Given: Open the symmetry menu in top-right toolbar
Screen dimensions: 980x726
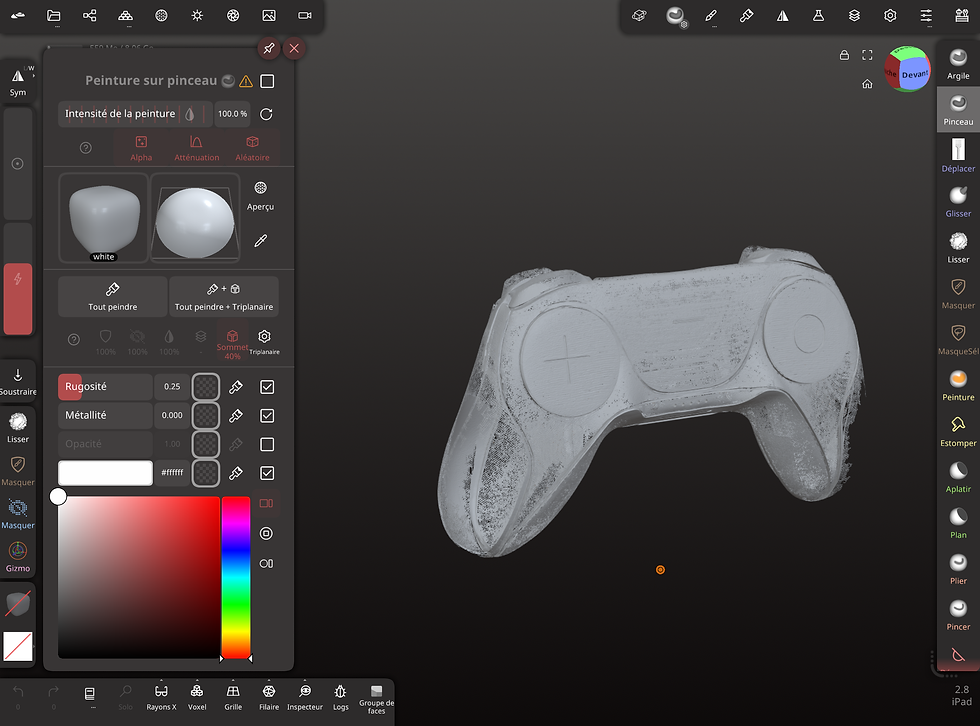Looking at the screenshot, I should [x=782, y=16].
